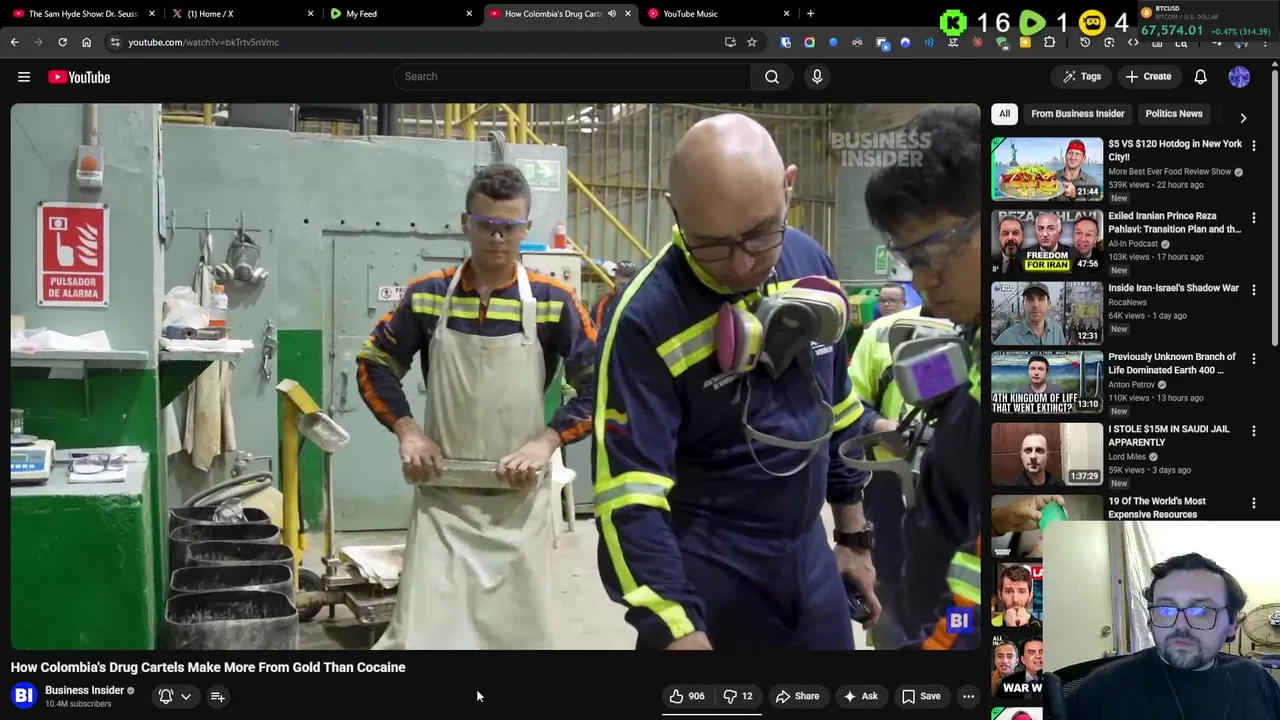
Task: Open the notifications bell in the header
Action: click(1200, 76)
